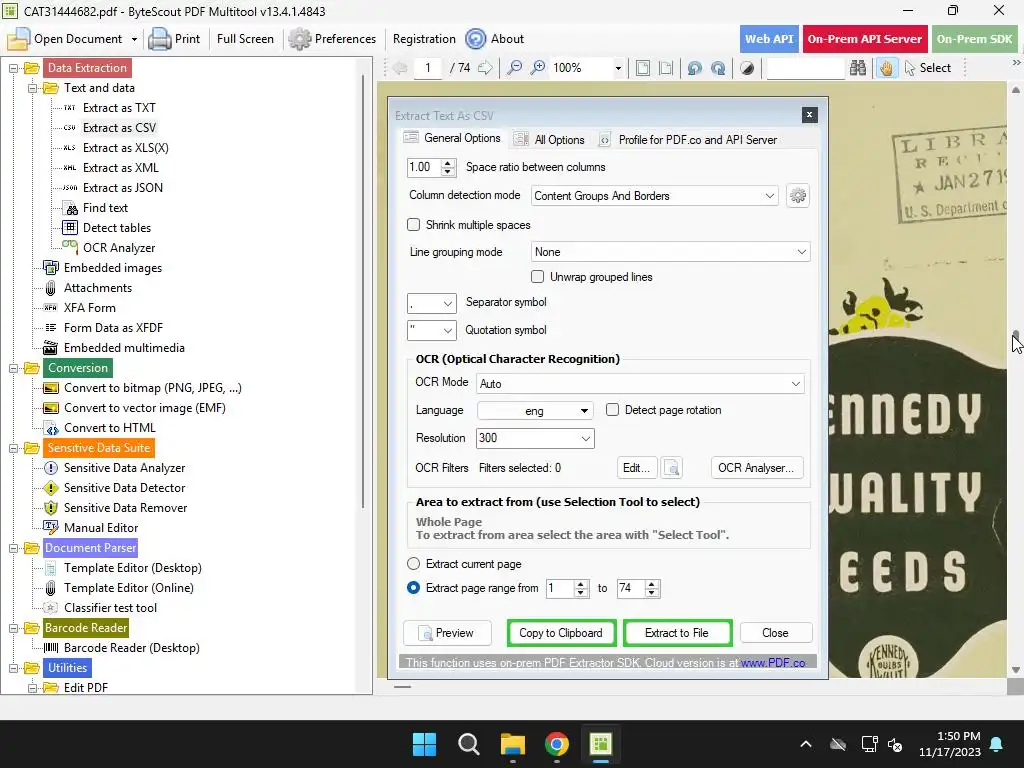Image resolution: width=1024 pixels, height=768 pixels.
Task: Switch to General Options tab
Action: pos(452,138)
